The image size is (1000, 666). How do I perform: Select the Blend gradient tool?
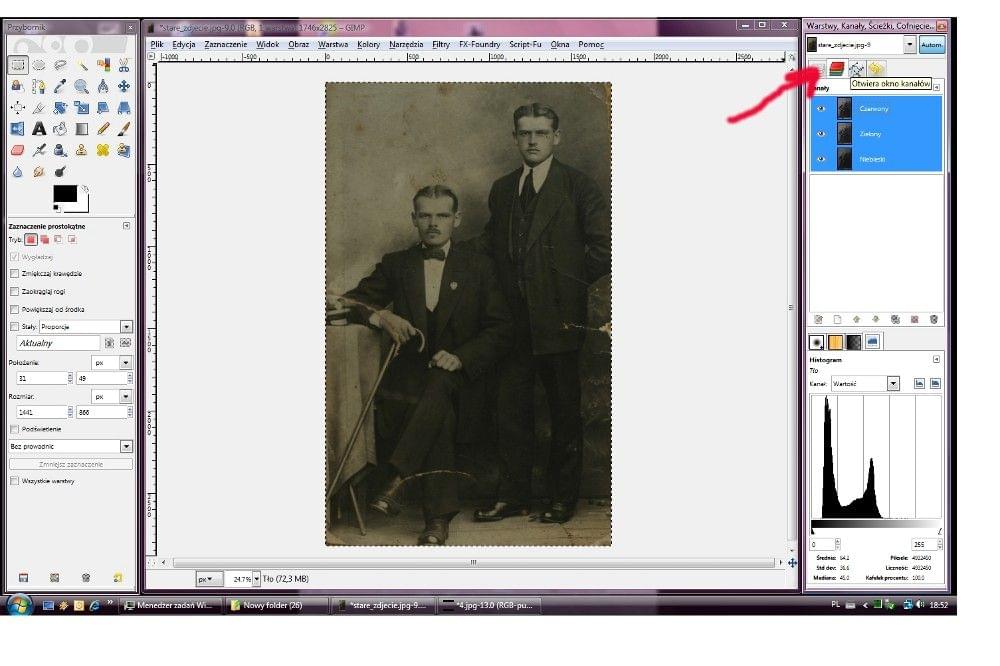pos(82,129)
